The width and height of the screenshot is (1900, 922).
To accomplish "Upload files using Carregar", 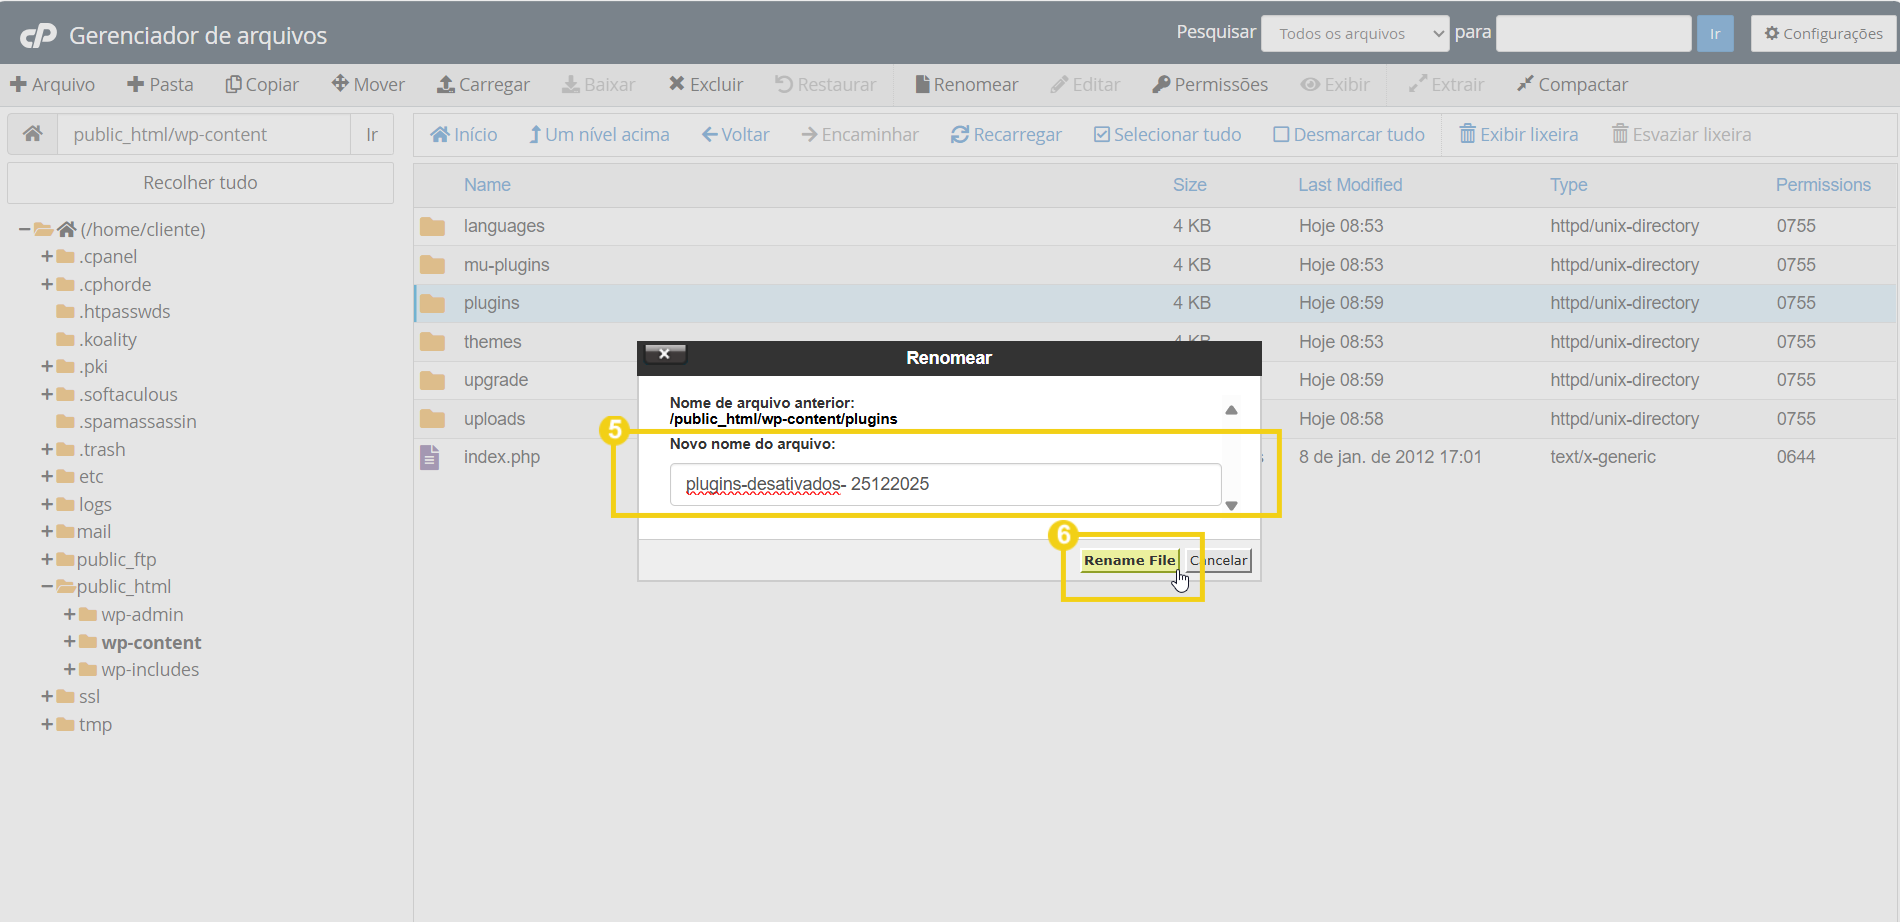I will 483,85.
